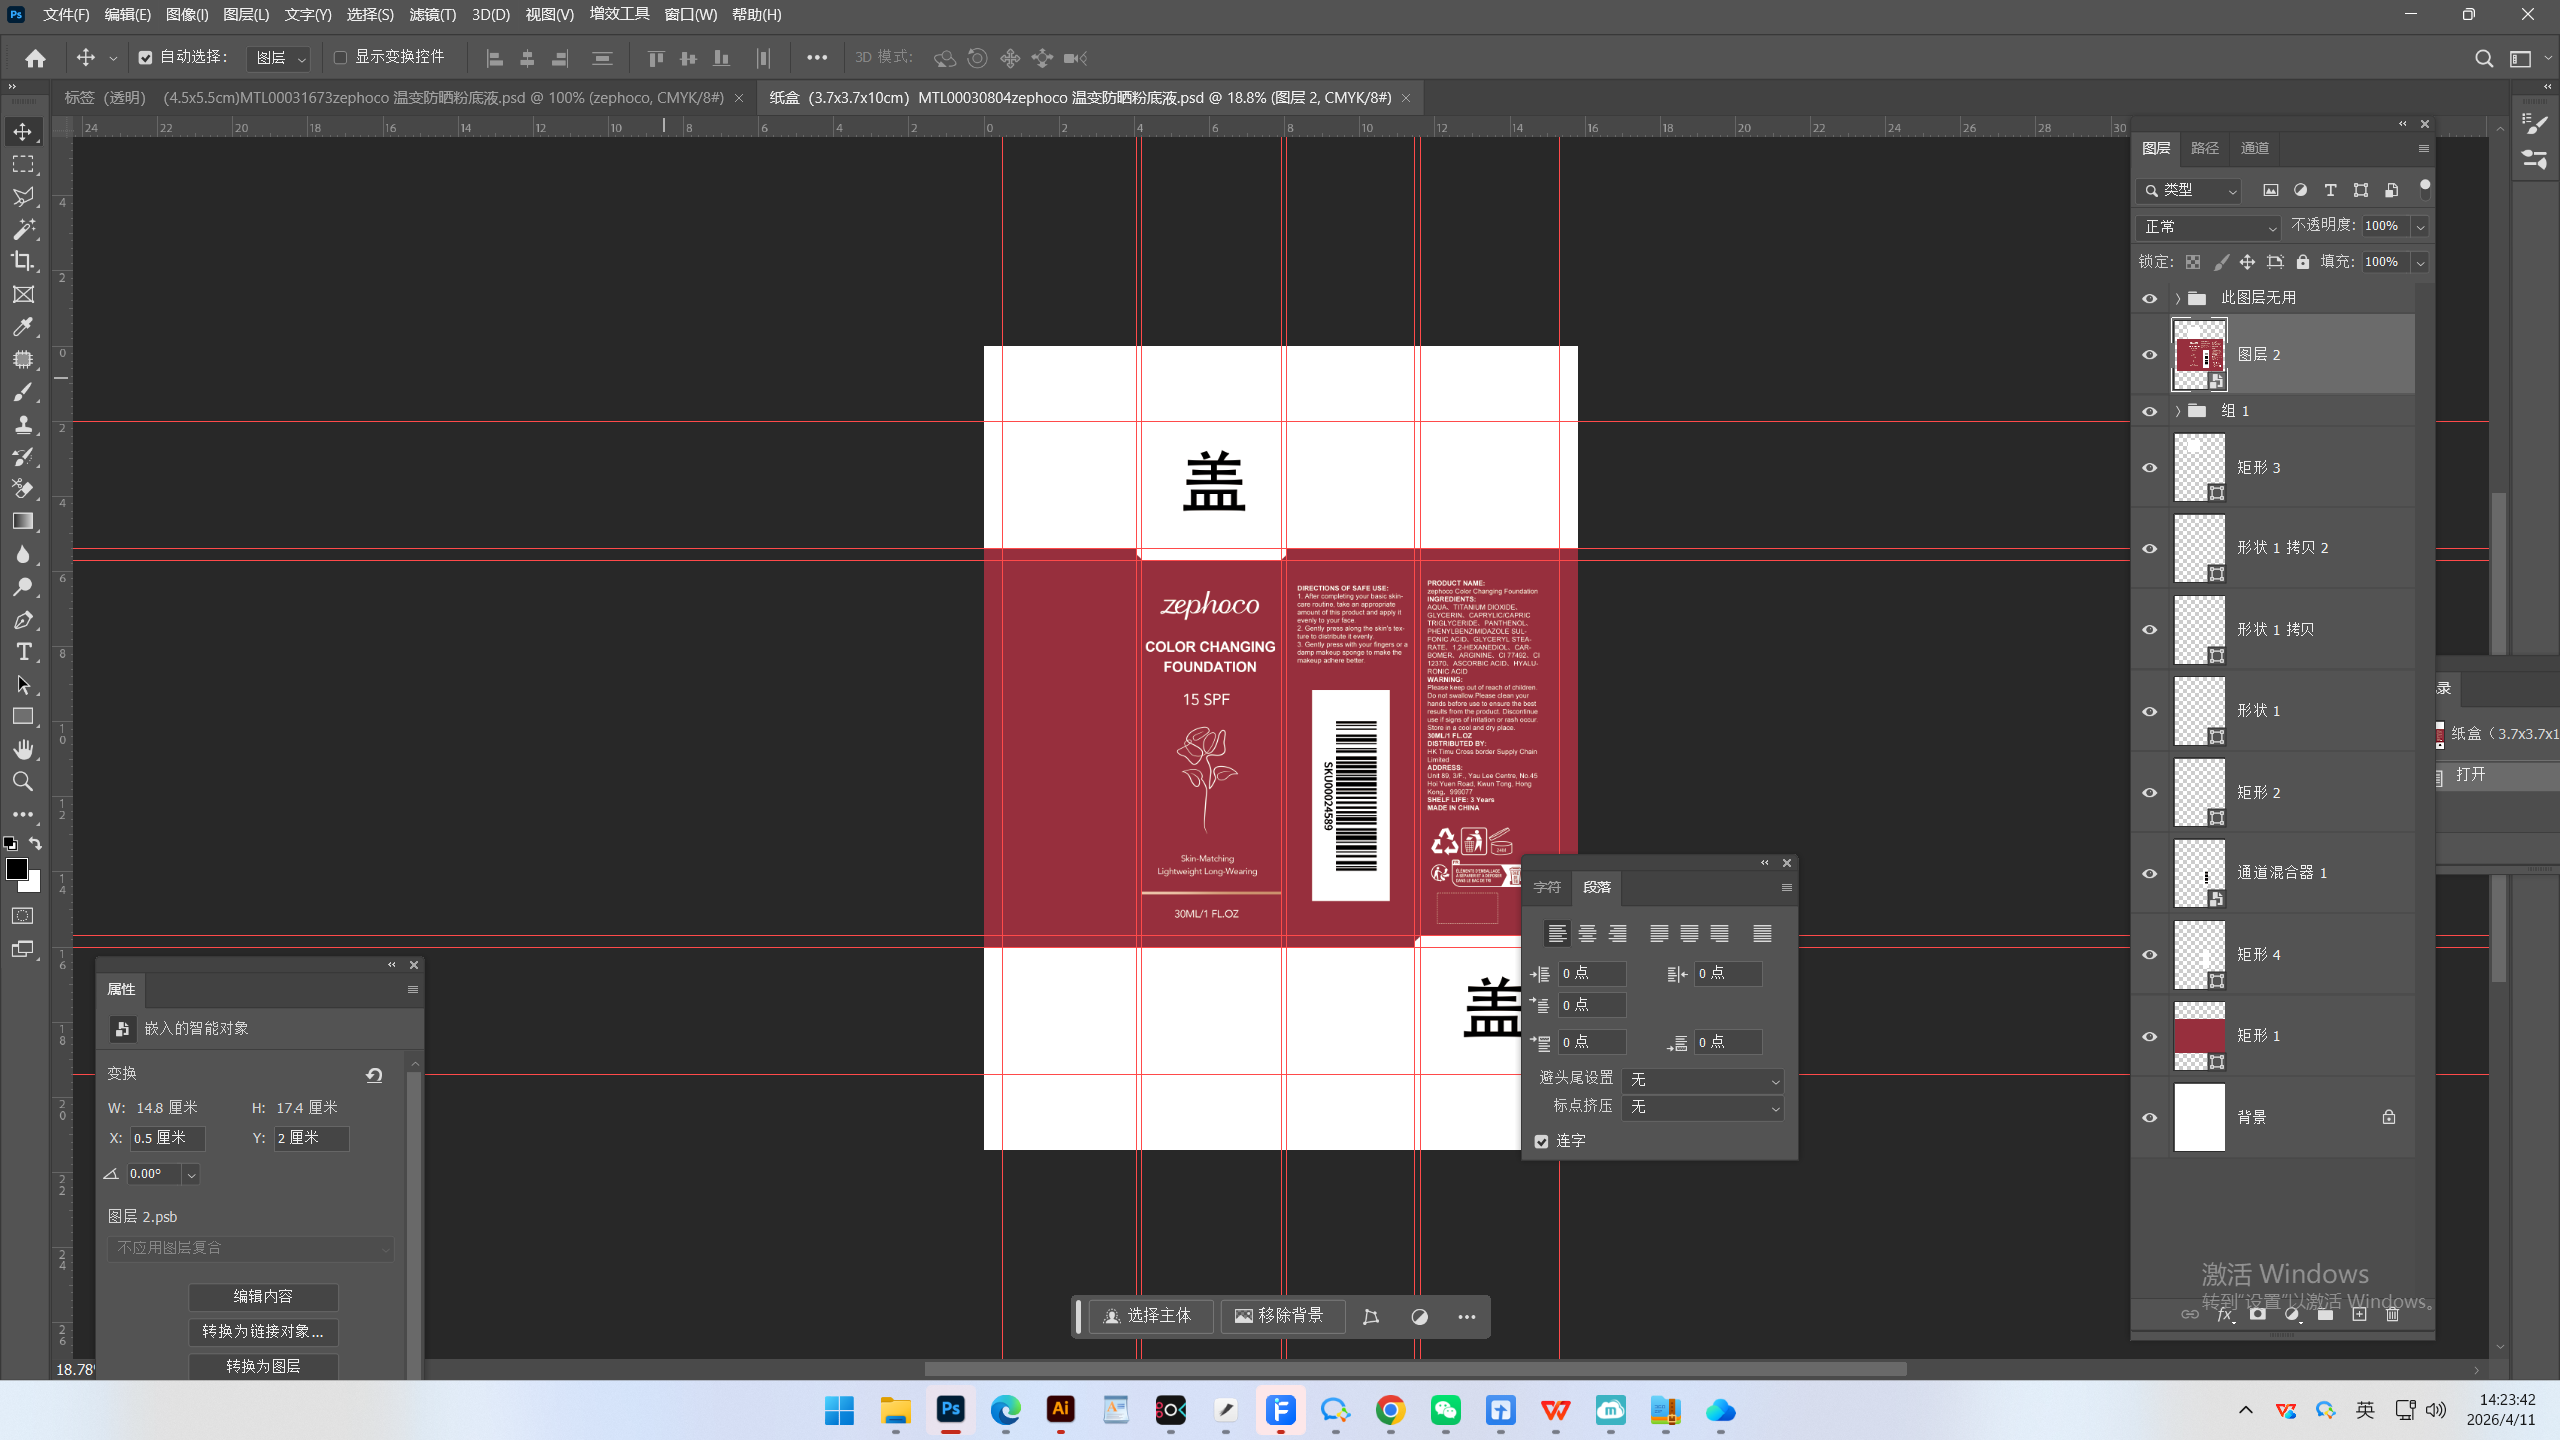Select the 矩形 3 layer thumbnail
Image resolution: width=2560 pixels, height=1440 pixels.
pyautogui.click(x=2199, y=467)
